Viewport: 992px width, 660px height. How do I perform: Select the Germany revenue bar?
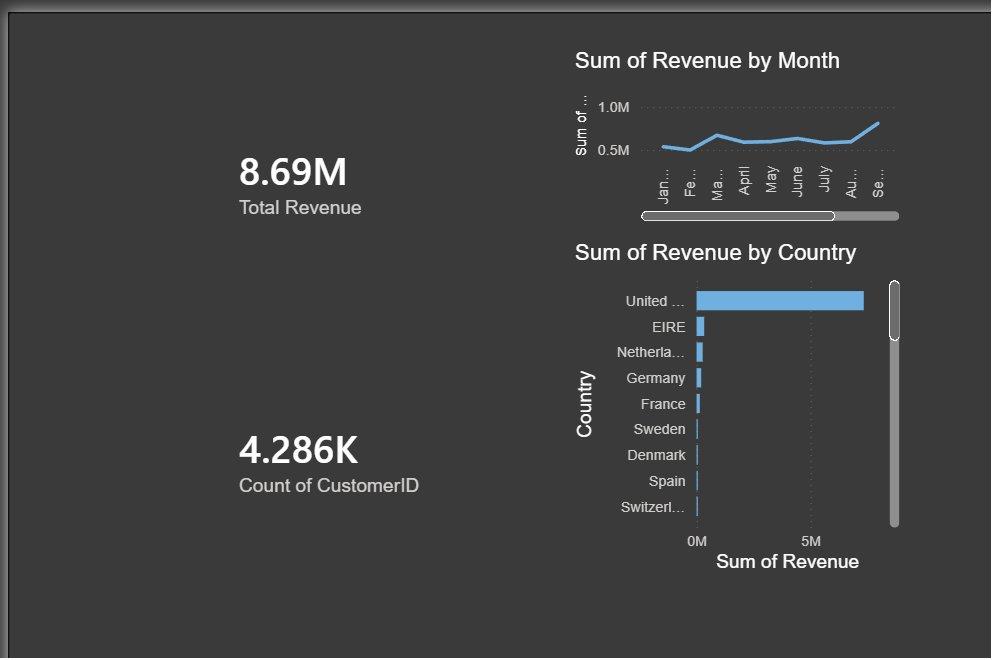[x=699, y=378]
